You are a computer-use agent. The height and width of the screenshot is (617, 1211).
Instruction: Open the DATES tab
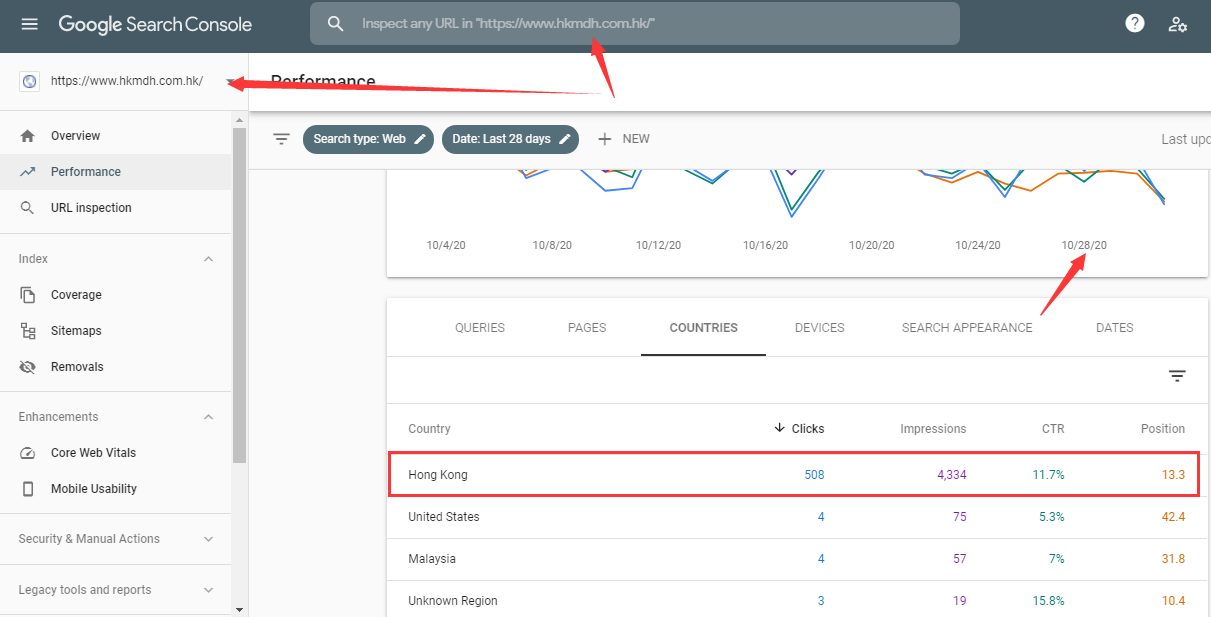[x=1115, y=328]
